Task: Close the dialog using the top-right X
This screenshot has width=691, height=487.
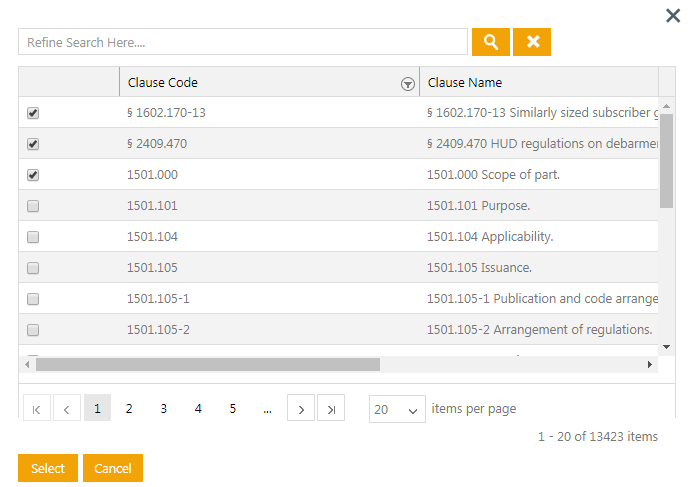Action: (673, 15)
